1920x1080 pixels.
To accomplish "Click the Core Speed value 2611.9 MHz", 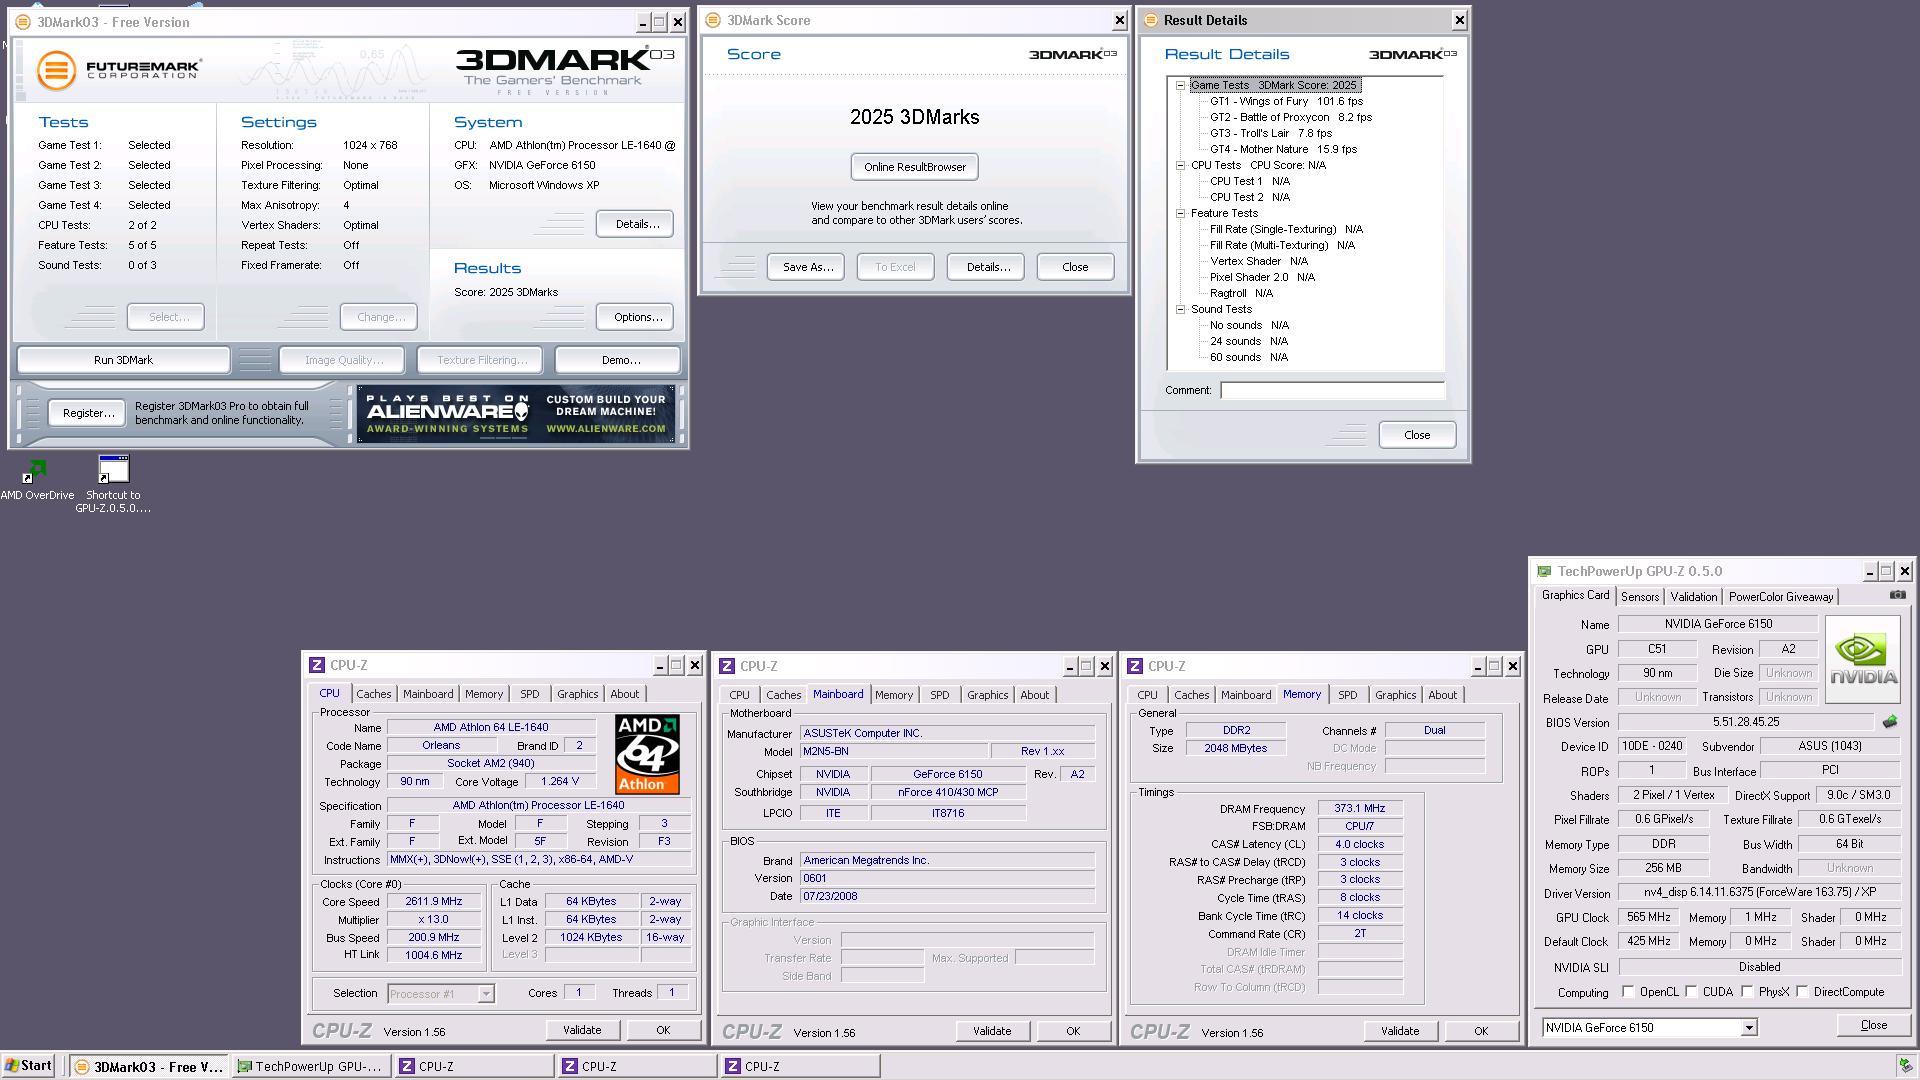I will [x=433, y=902].
